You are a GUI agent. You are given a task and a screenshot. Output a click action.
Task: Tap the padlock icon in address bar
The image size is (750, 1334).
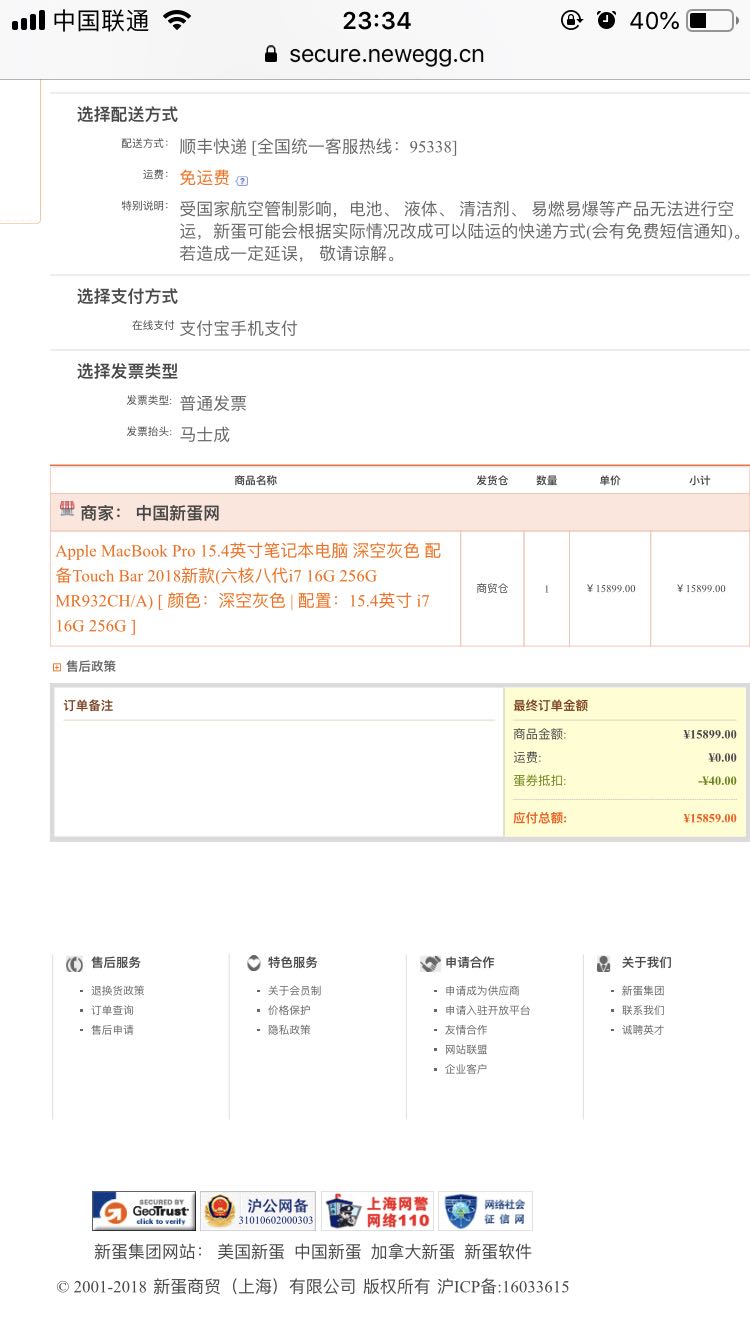271,55
